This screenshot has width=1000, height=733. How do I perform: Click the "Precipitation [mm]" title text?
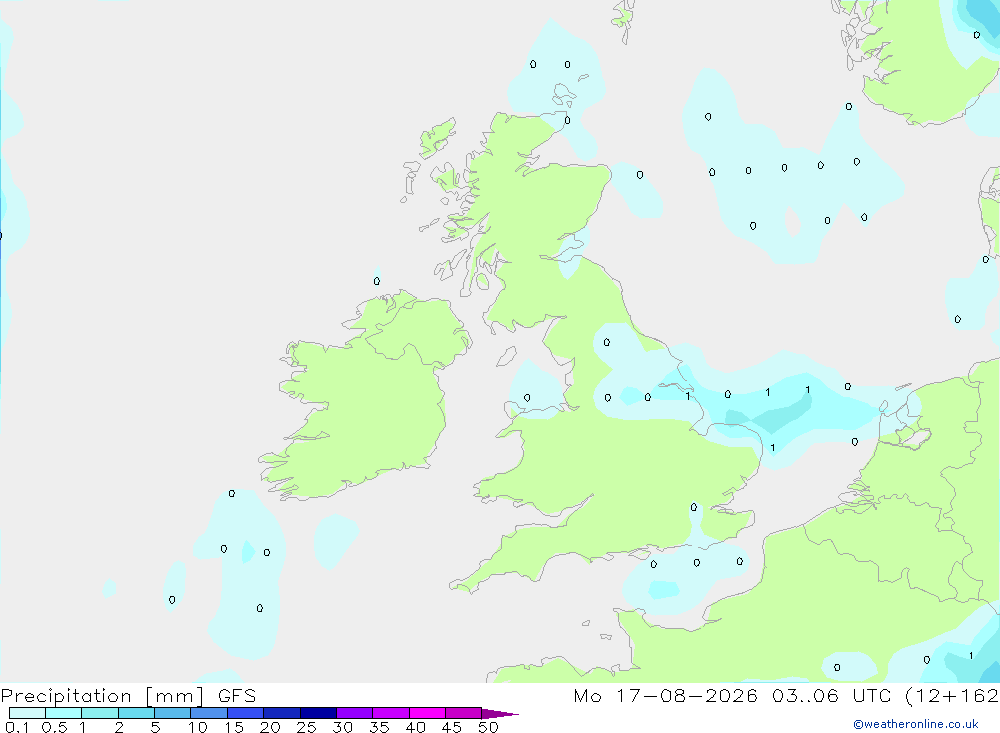pyautogui.click(x=102, y=696)
